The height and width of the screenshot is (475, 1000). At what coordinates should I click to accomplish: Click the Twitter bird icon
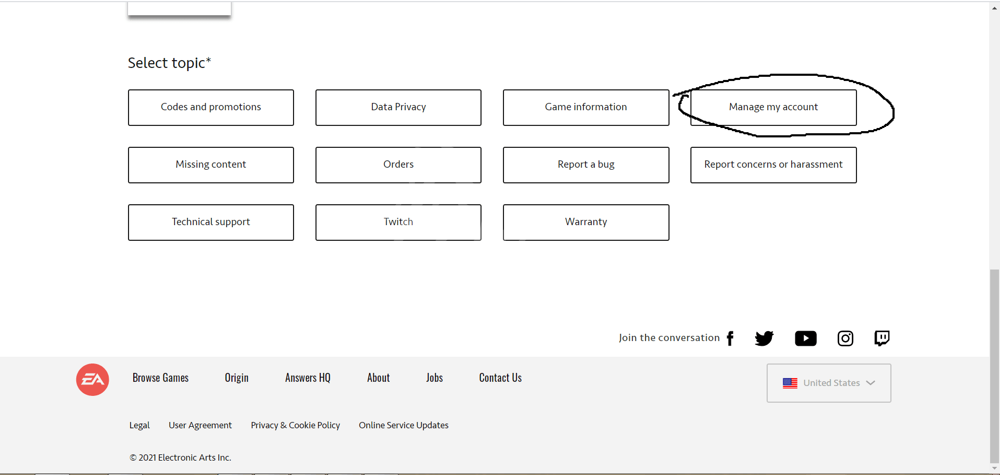coord(764,338)
